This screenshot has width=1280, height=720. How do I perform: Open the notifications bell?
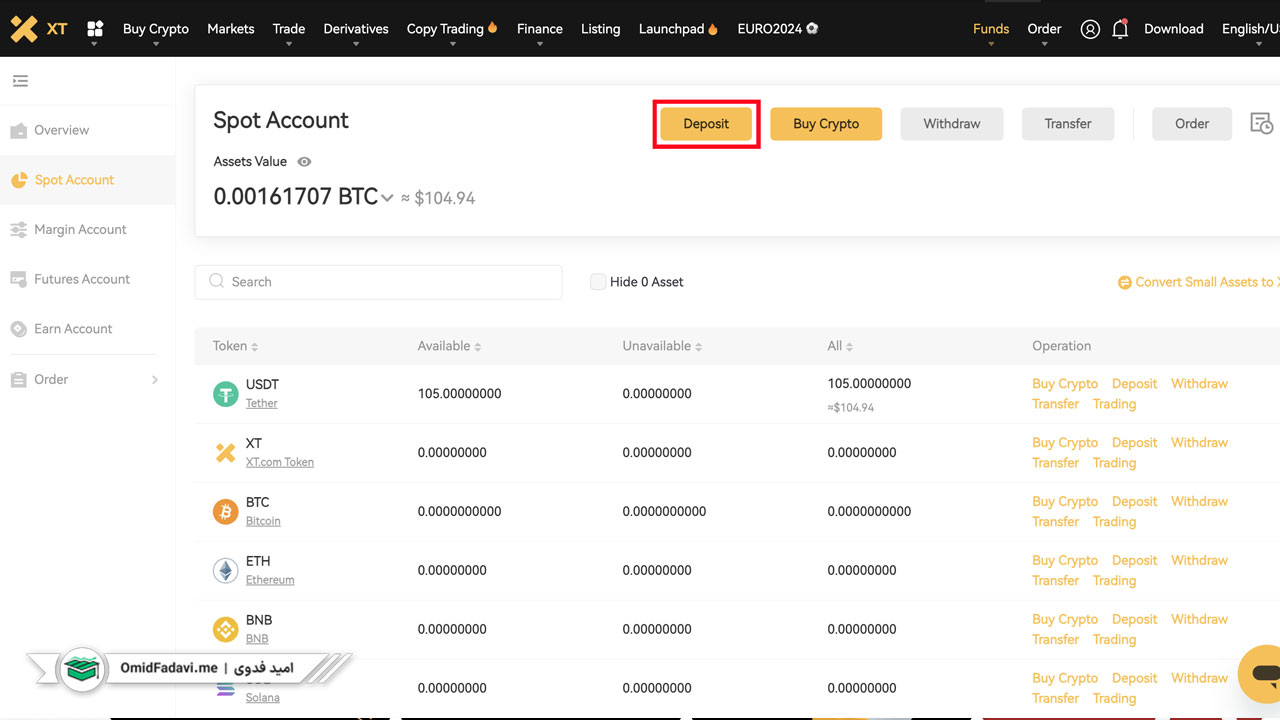(x=1120, y=29)
